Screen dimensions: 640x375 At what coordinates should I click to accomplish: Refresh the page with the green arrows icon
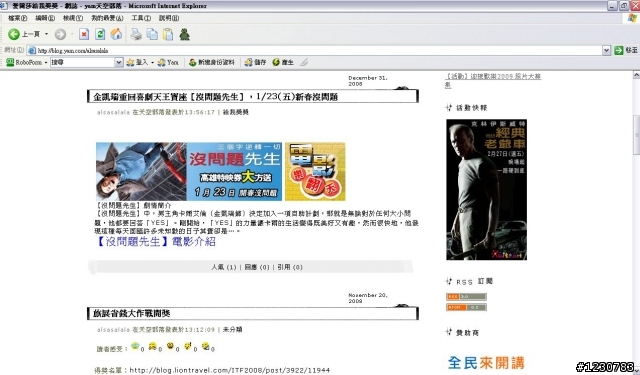click(x=100, y=34)
